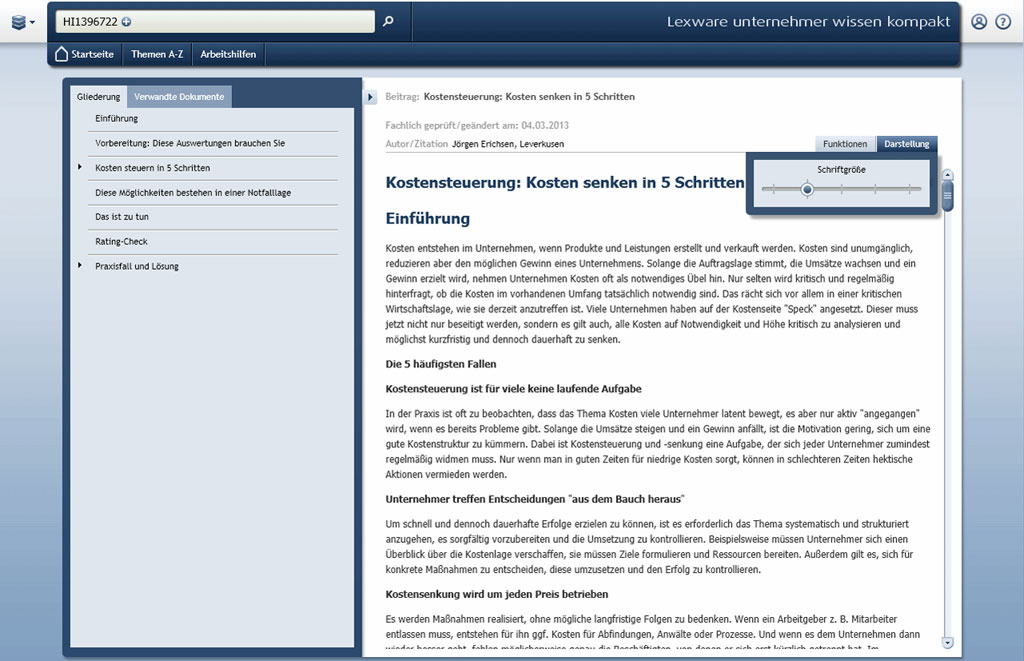Open the user profile icon
Image resolution: width=1024 pixels, height=661 pixels.
[x=978, y=22]
